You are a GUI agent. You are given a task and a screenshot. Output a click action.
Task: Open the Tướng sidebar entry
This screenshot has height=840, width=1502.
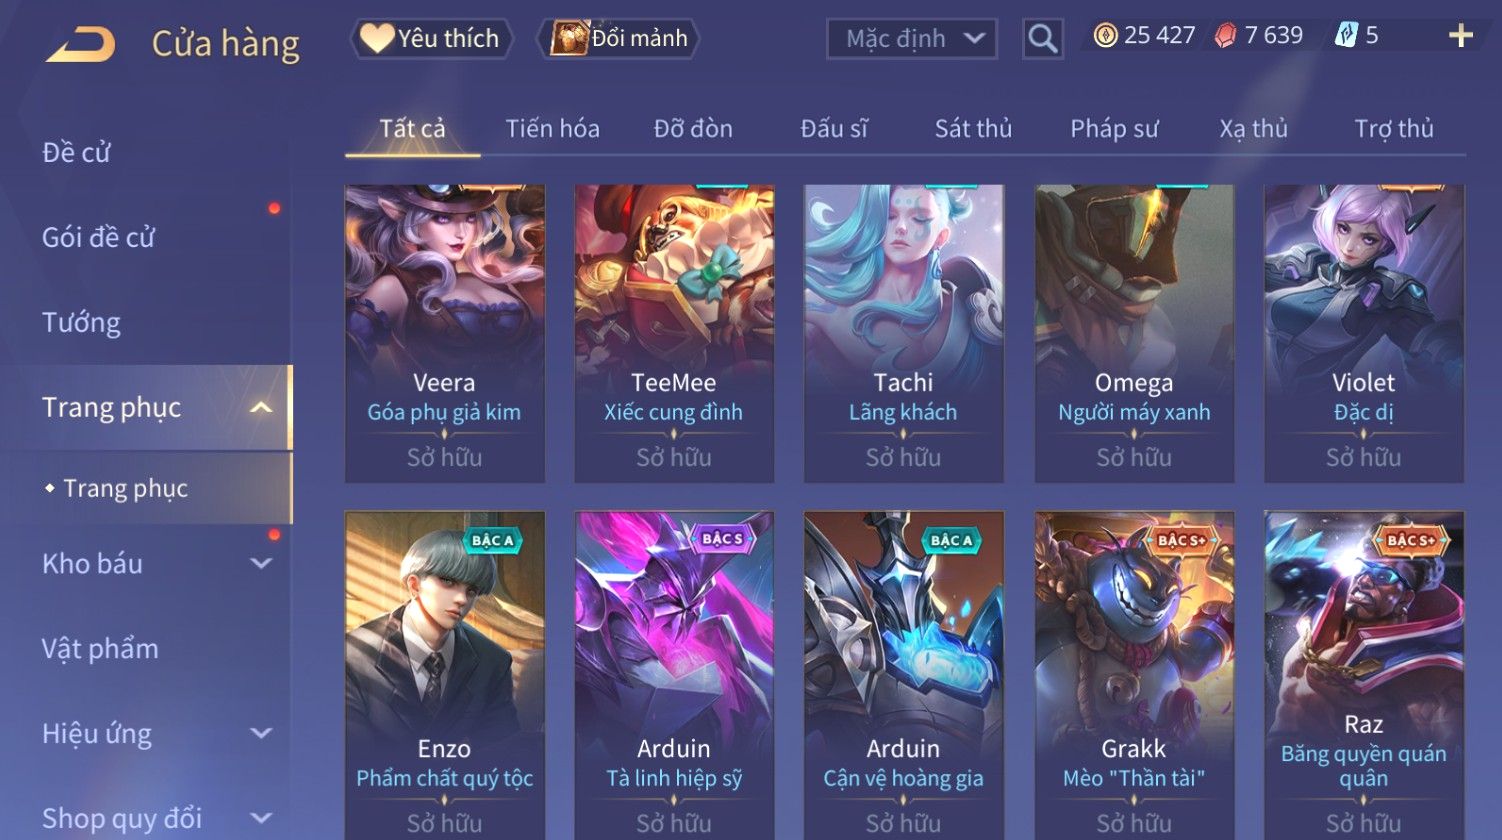81,323
